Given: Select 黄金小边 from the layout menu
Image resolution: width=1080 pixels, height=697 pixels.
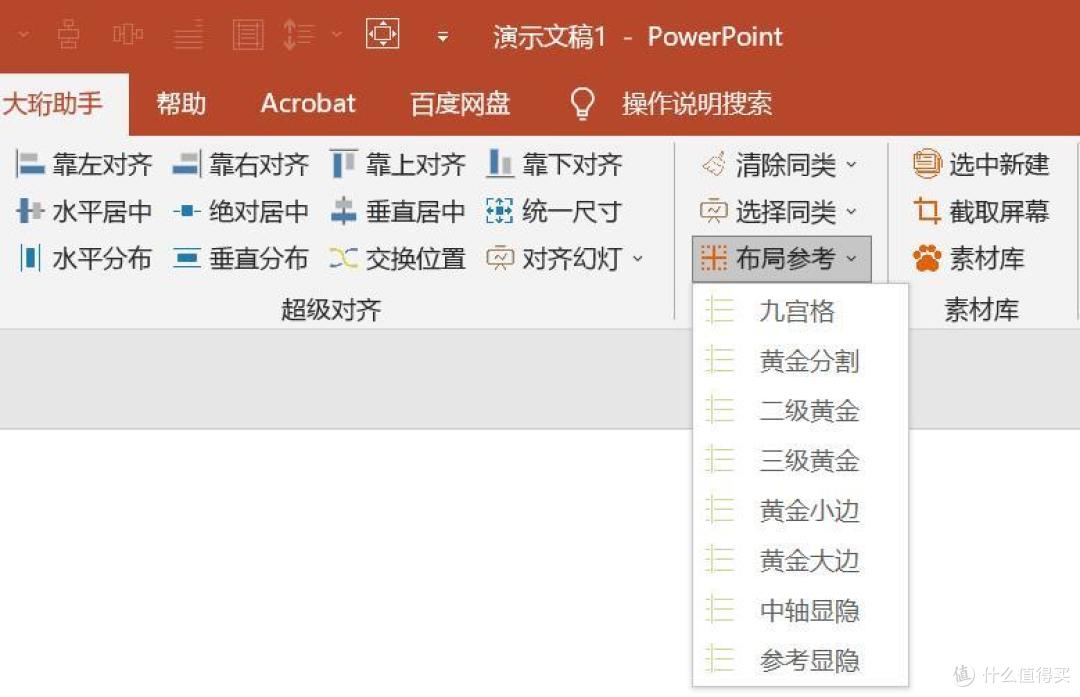Looking at the screenshot, I should (x=800, y=511).
